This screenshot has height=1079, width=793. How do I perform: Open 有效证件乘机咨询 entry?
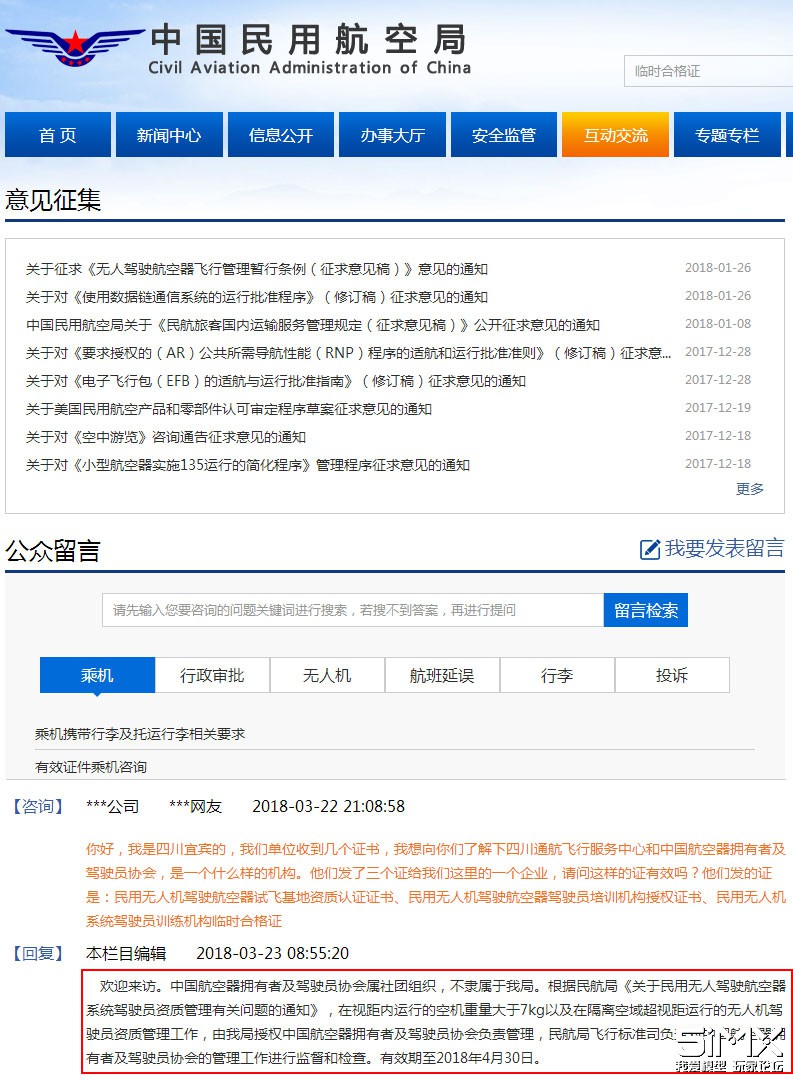[x=91, y=767]
